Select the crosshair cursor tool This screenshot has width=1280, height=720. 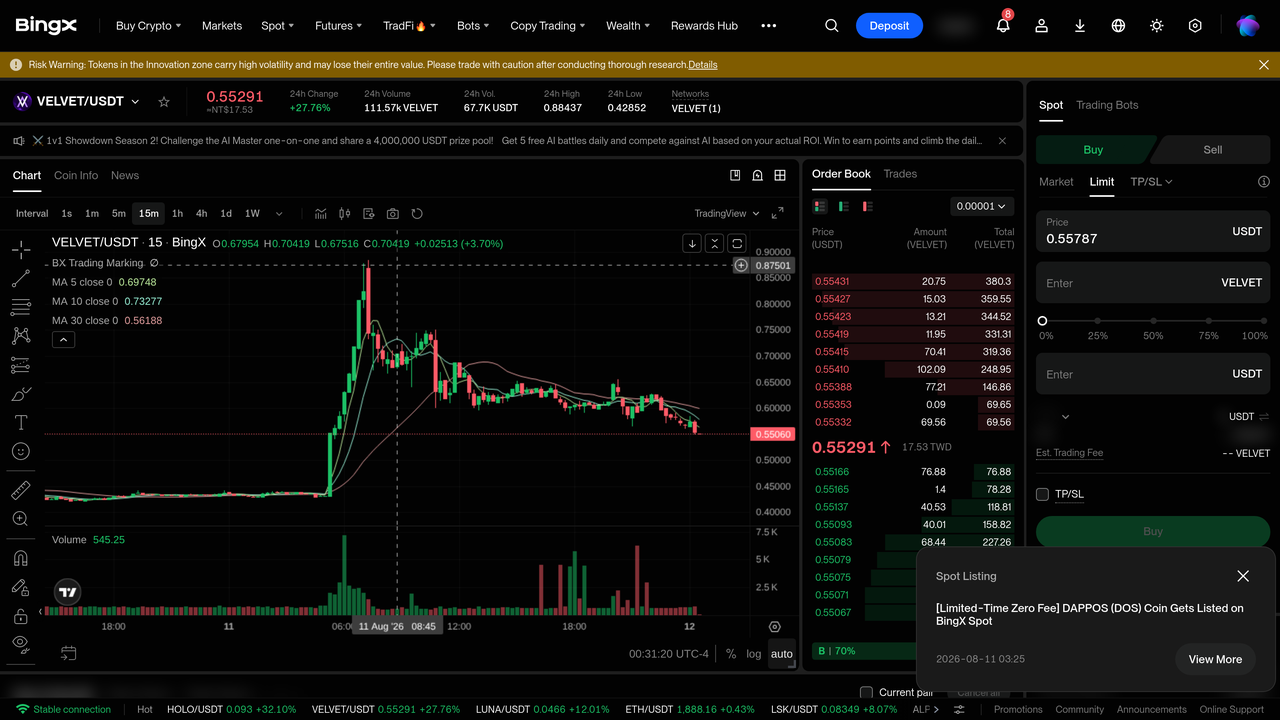click(21, 250)
